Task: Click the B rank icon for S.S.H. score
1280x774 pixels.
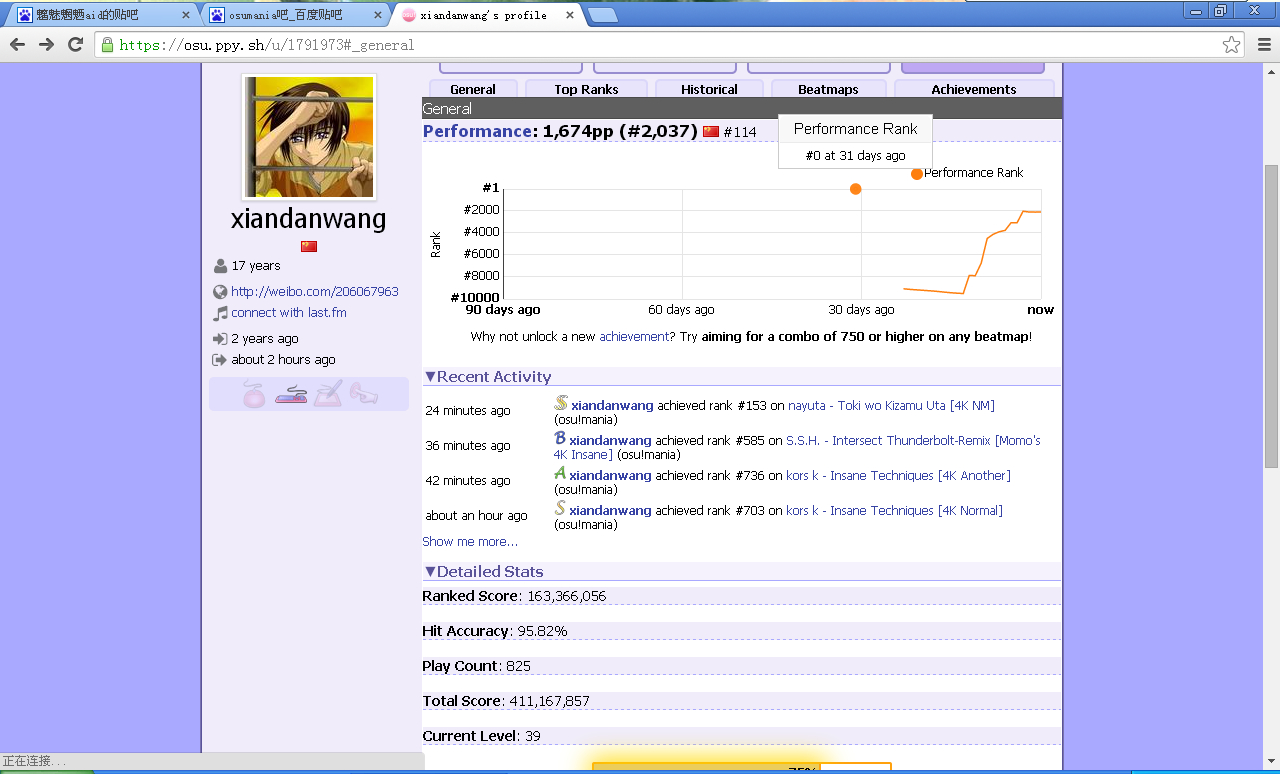Action: [560, 438]
